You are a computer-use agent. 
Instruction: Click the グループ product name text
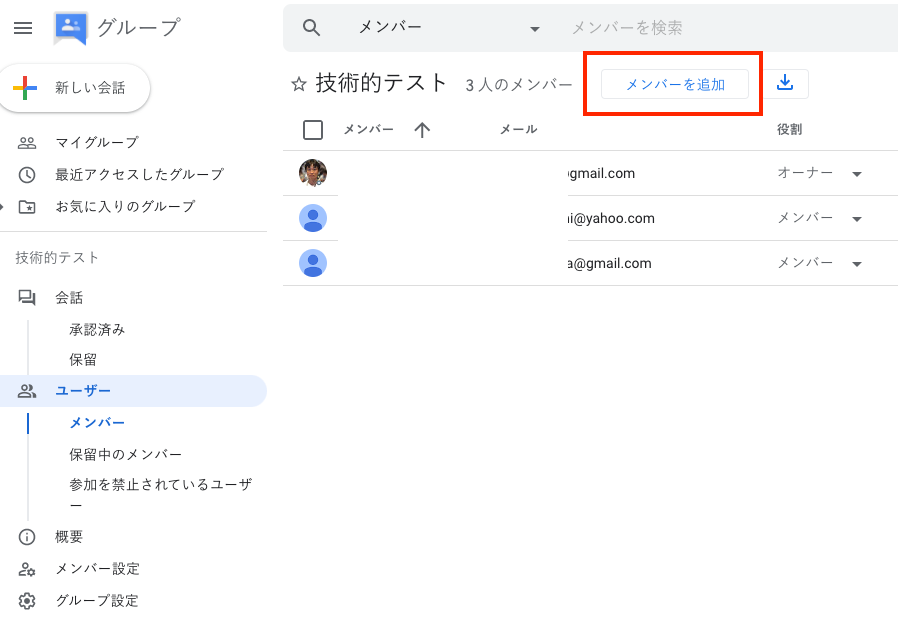click(x=139, y=27)
